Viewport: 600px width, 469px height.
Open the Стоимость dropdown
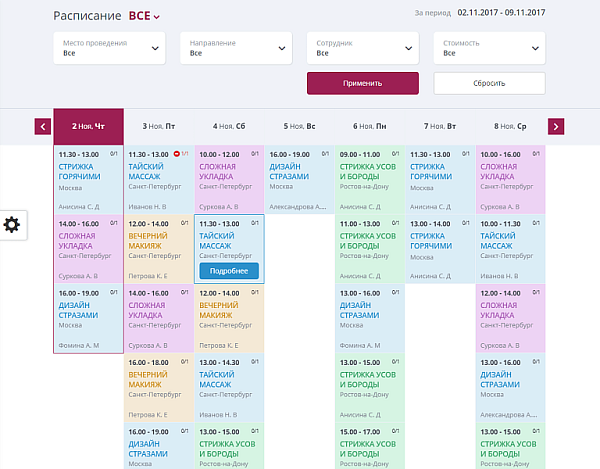click(489, 48)
